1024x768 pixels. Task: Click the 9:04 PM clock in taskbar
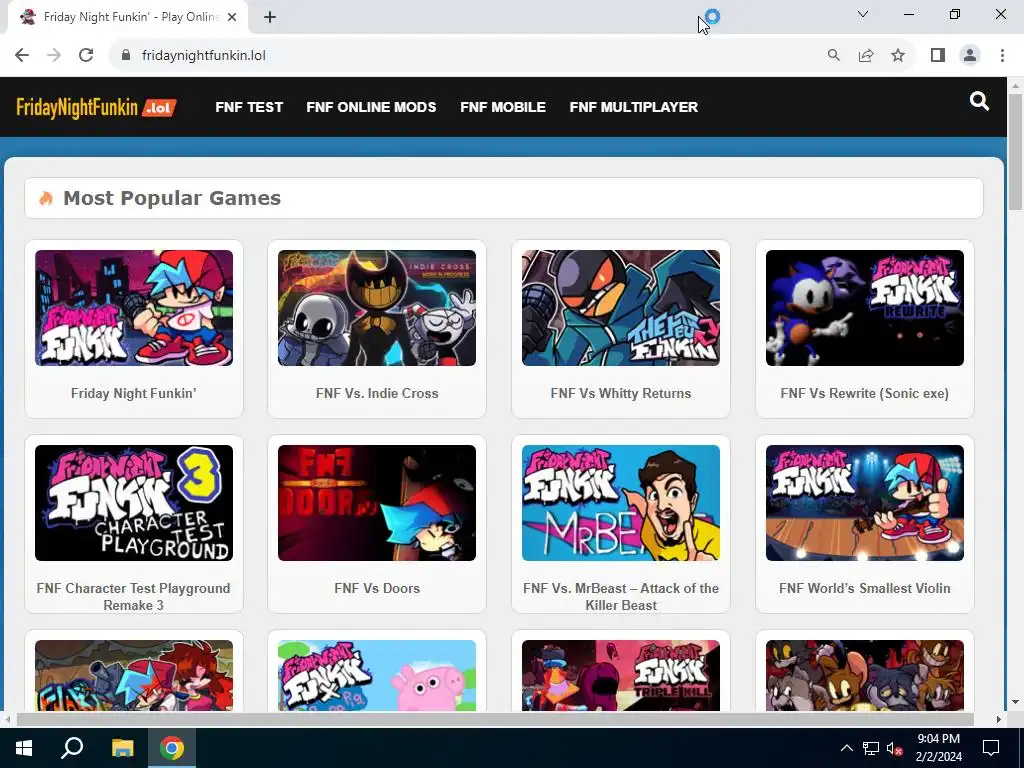point(938,739)
